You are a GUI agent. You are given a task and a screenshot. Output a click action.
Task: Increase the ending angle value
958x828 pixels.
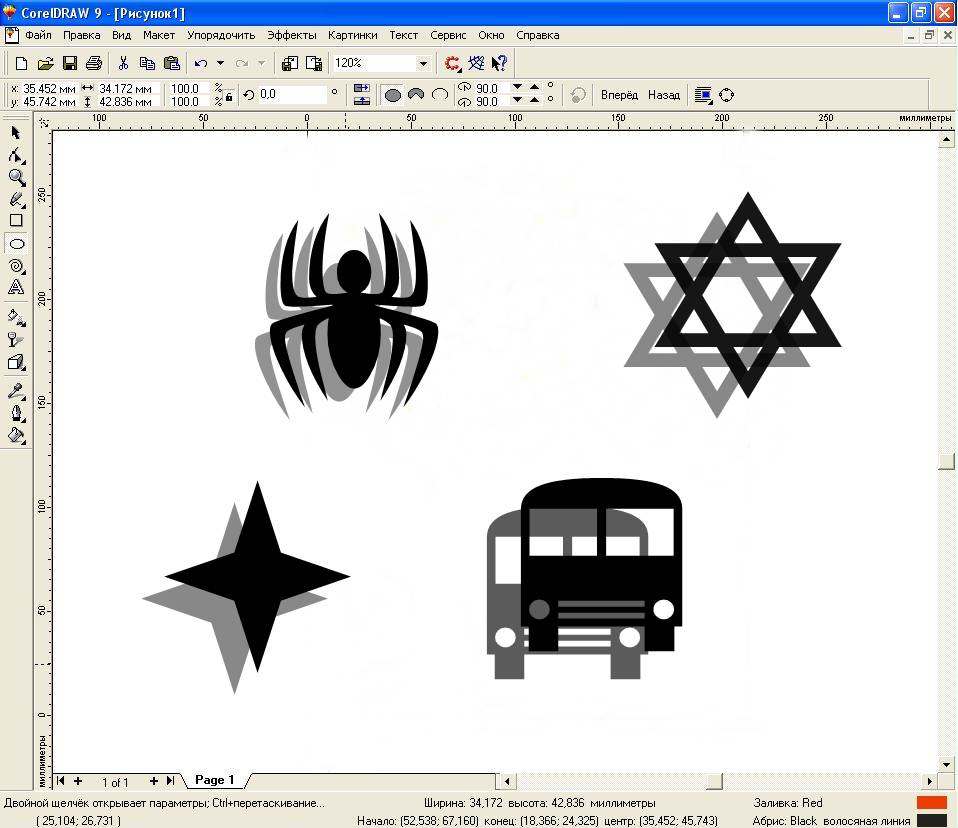tap(535, 100)
